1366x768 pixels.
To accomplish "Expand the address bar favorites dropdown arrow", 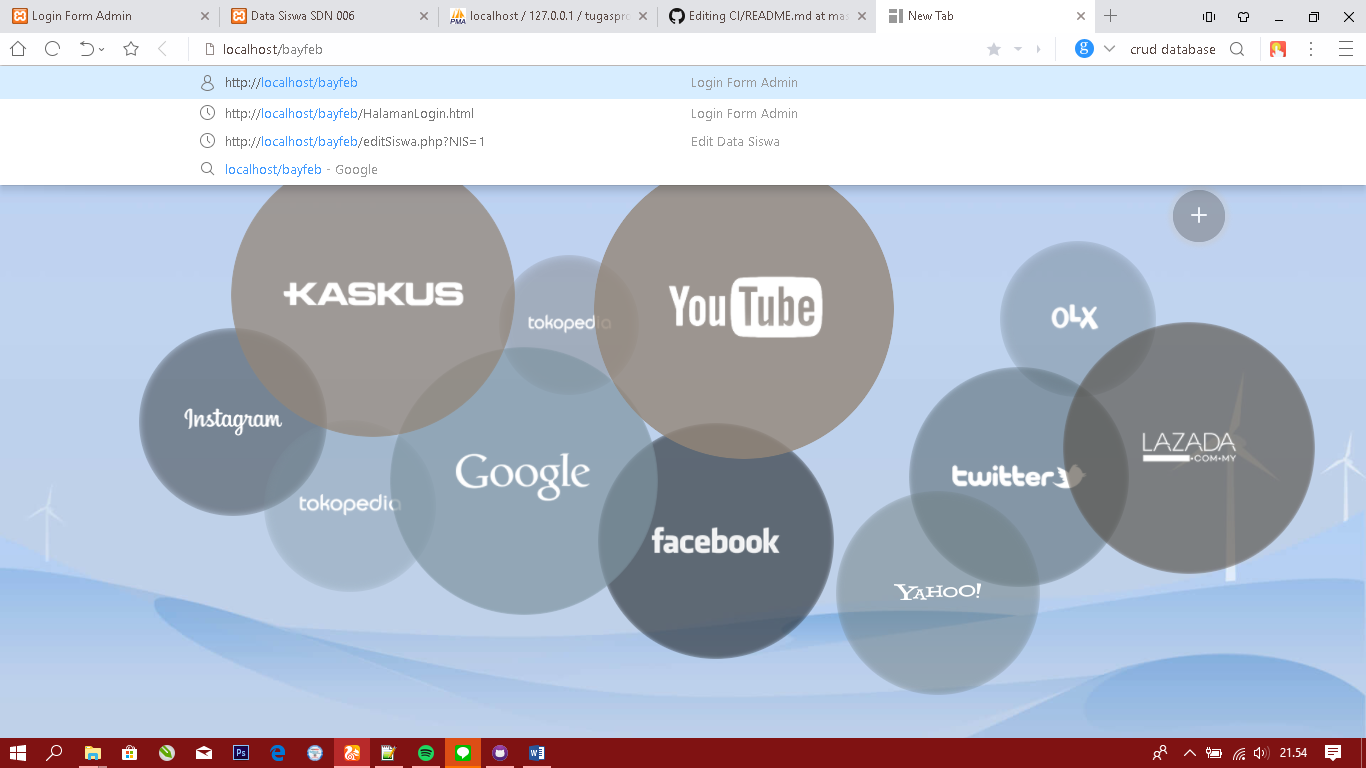I will pos(1018,49).
